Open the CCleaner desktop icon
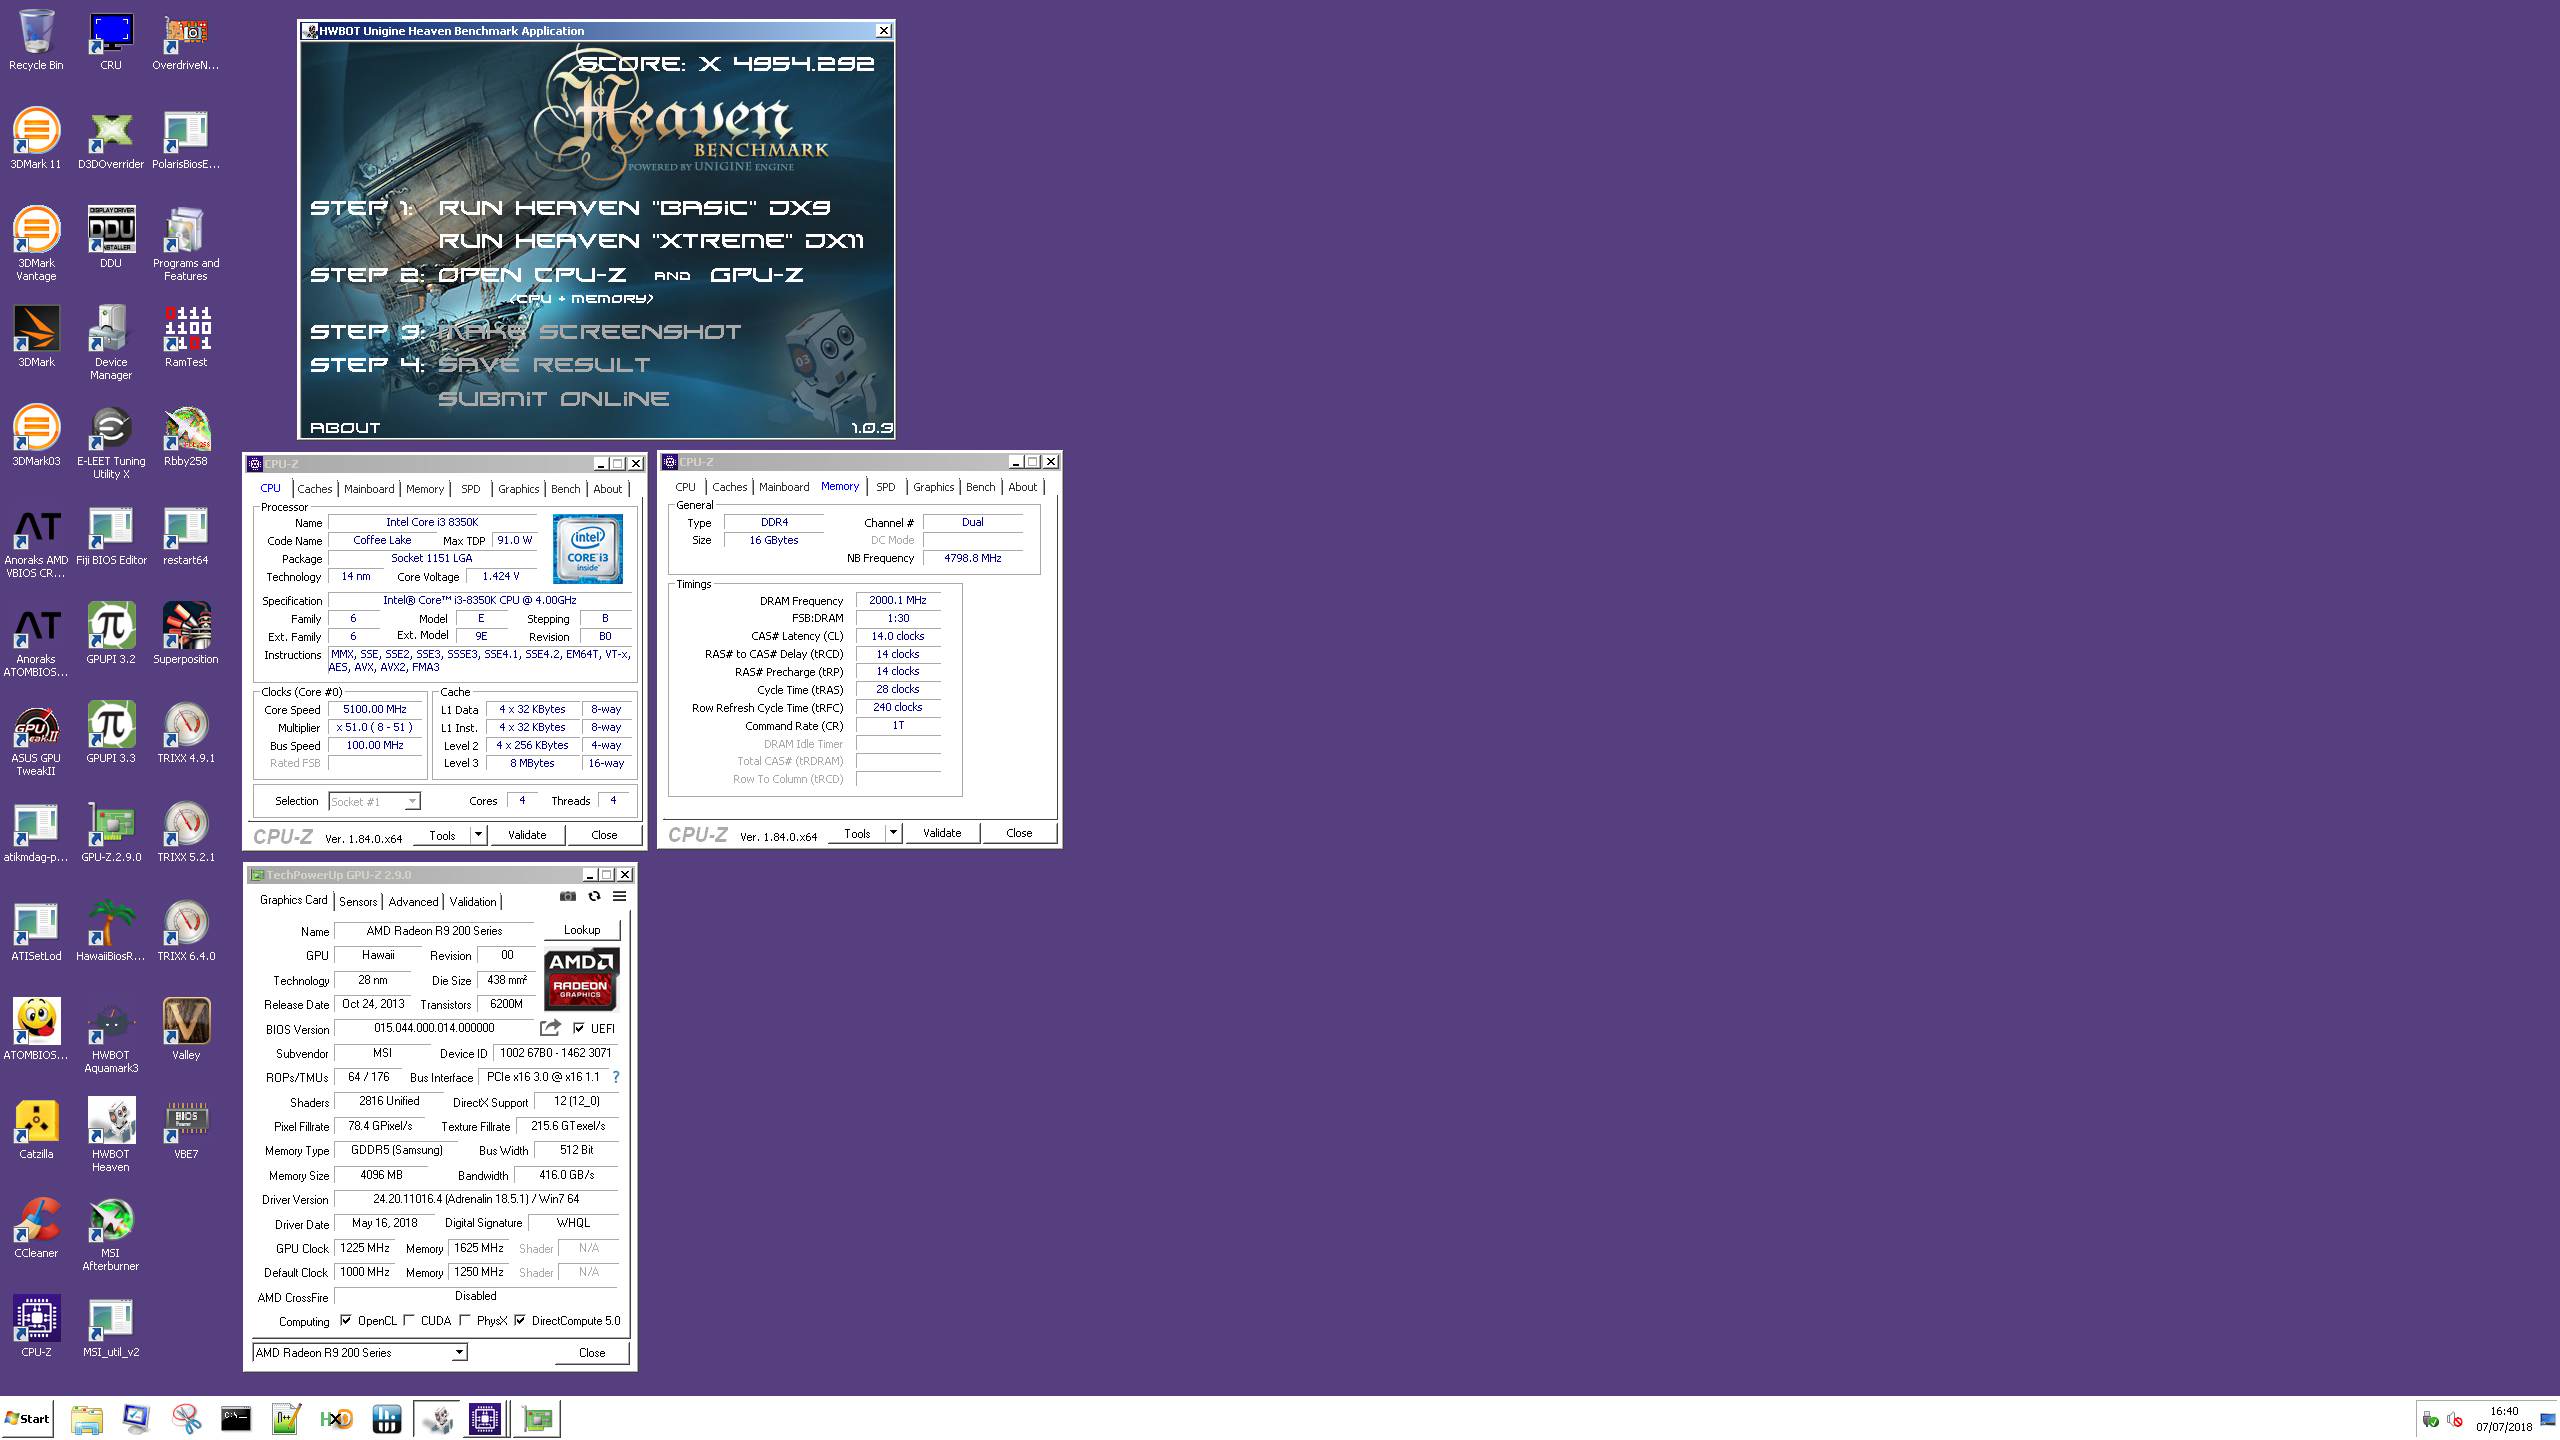2560x1440 pixels. pyautogui.click(x=36, y=1228)
